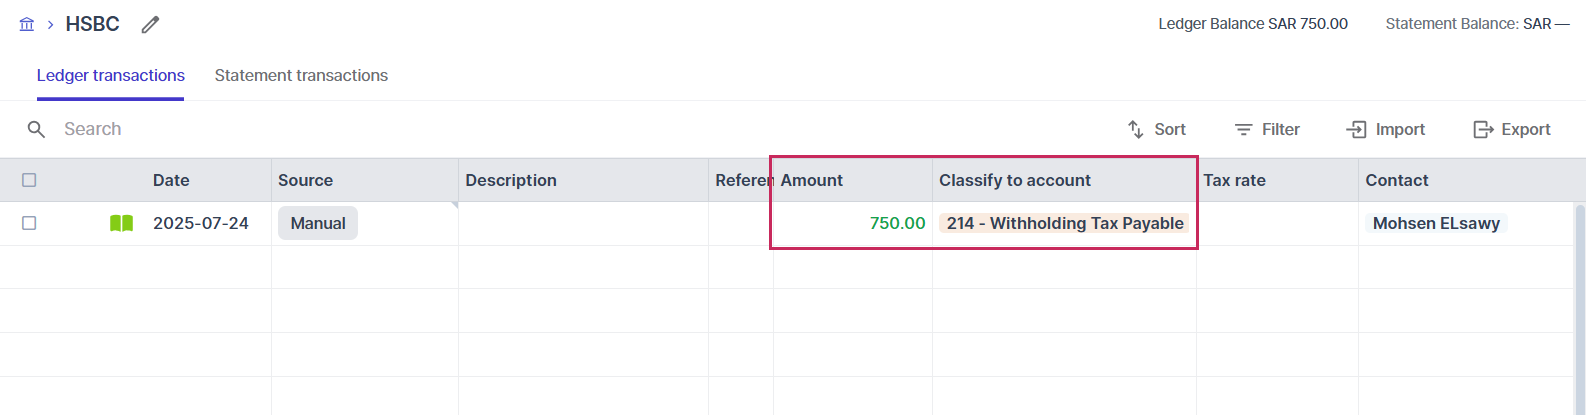The width and height of the screenshot is (1586, 415).
Task: Check the 2025-07-24 transaction row checkbox
Action: [29, 223]
